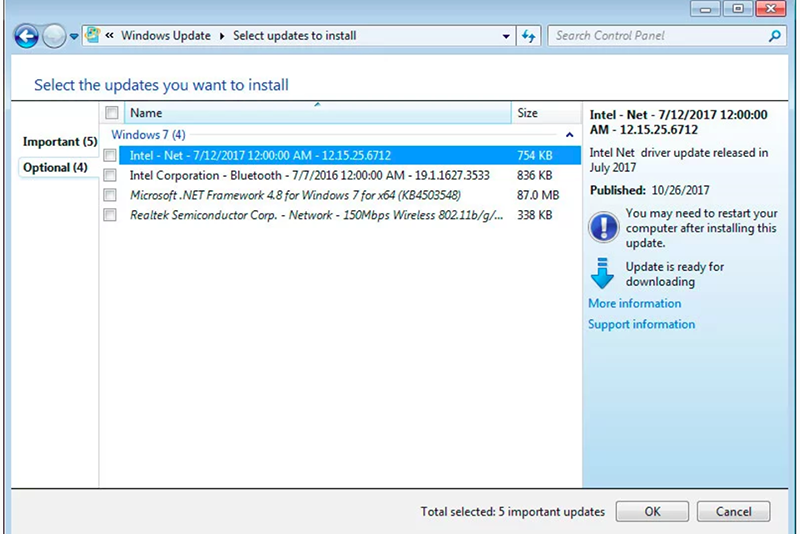
Task: Click the blue download arrow icon
Action: [602, 273]
